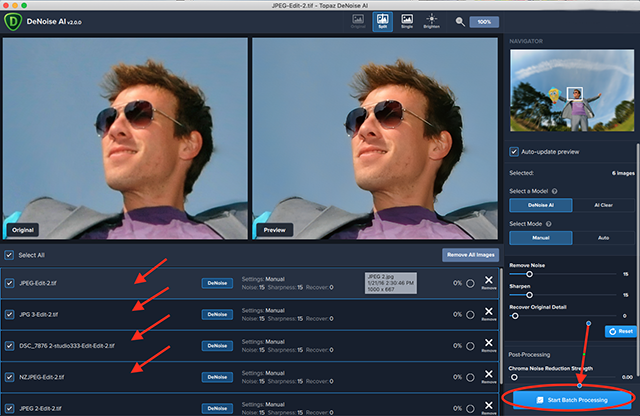Choose the DeNoise AI model tab
This screenshot has height=416, width=640.
[x=541, y=205]
